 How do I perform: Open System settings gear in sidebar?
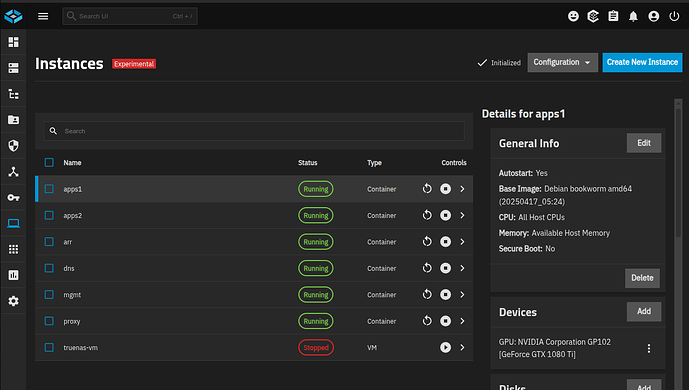pos(14,301)
